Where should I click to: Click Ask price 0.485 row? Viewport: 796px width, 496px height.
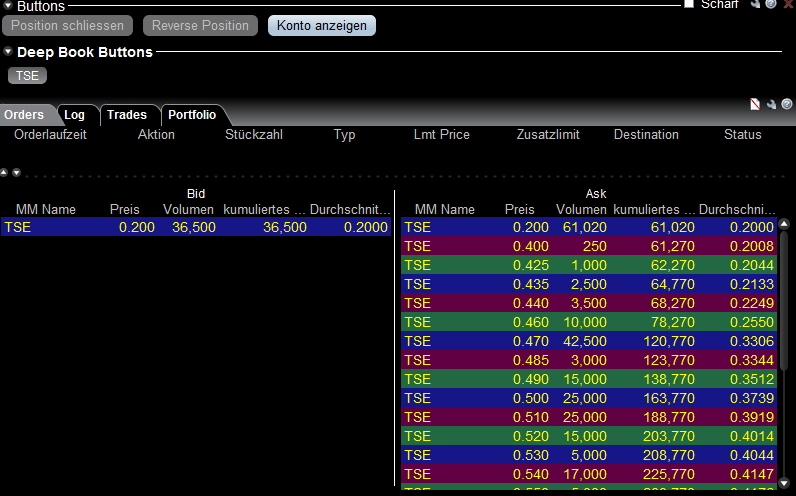[x=589, y=360]
